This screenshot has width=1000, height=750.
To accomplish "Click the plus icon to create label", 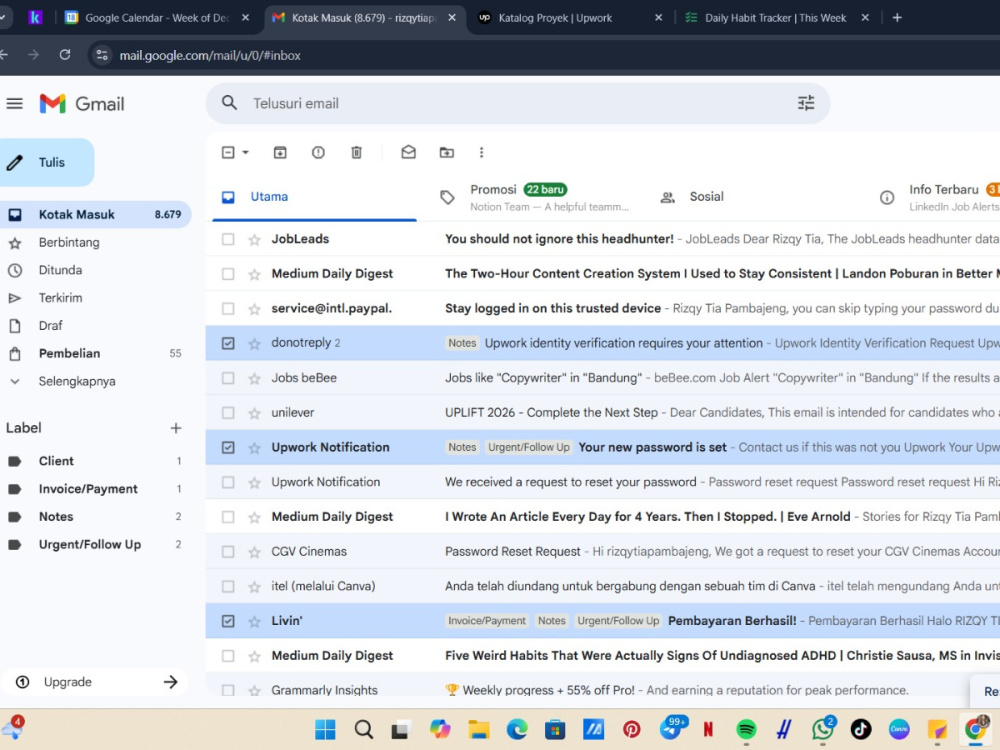I will click(x=176, y=428).
